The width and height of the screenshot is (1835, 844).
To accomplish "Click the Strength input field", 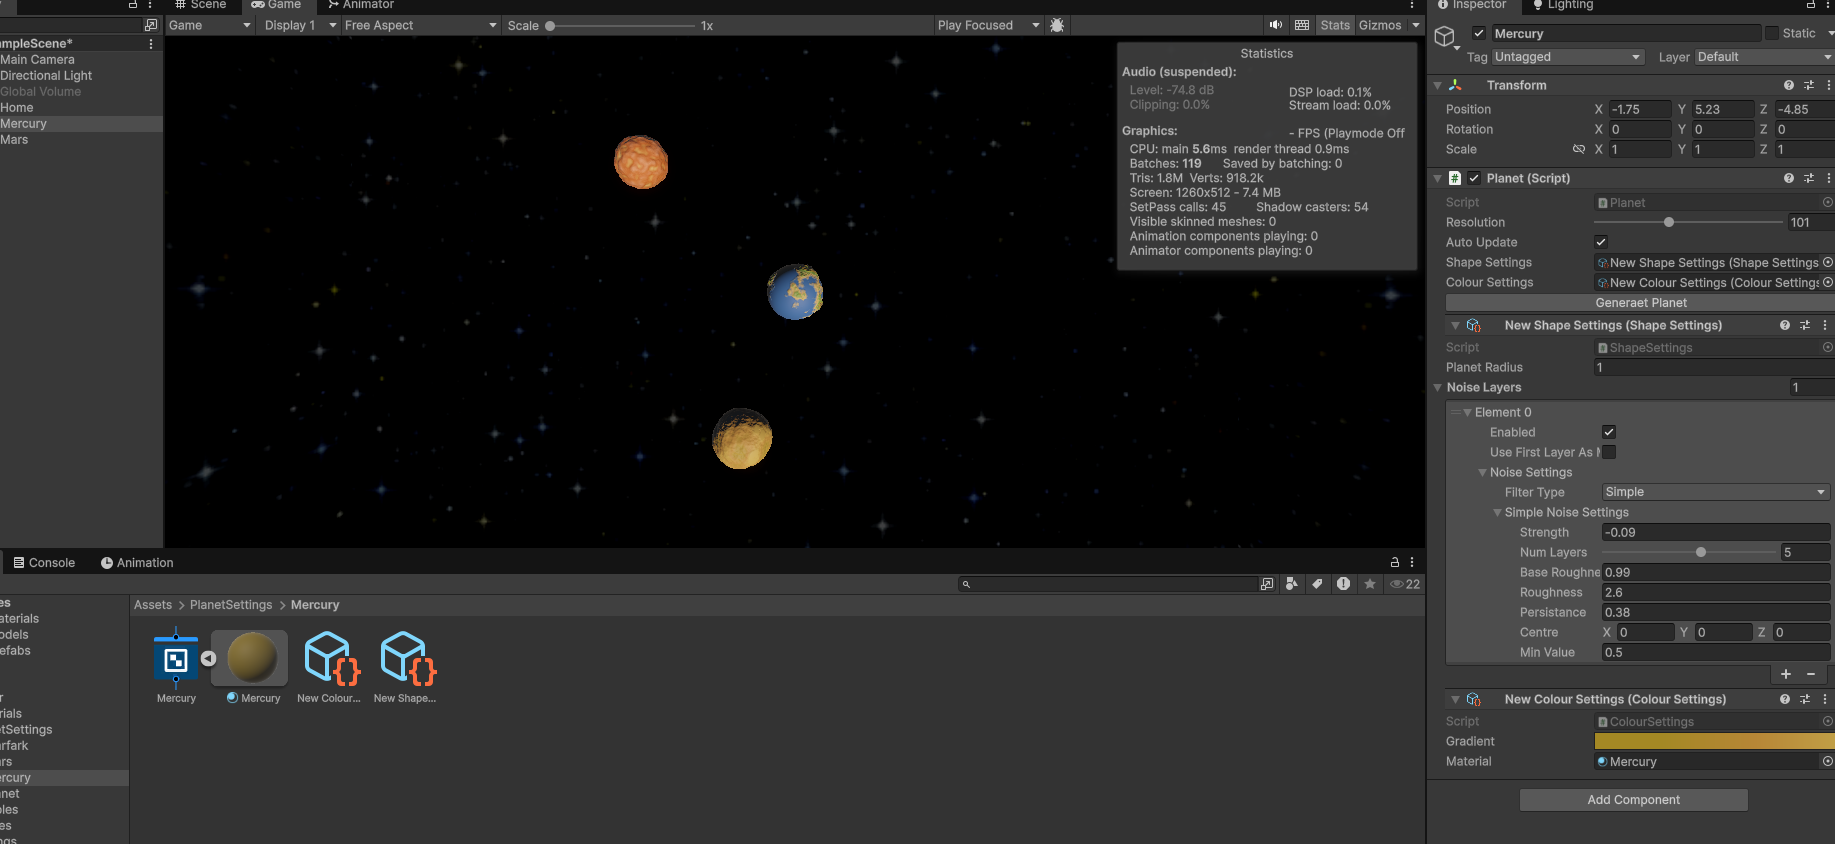I will coord(1716,532).
